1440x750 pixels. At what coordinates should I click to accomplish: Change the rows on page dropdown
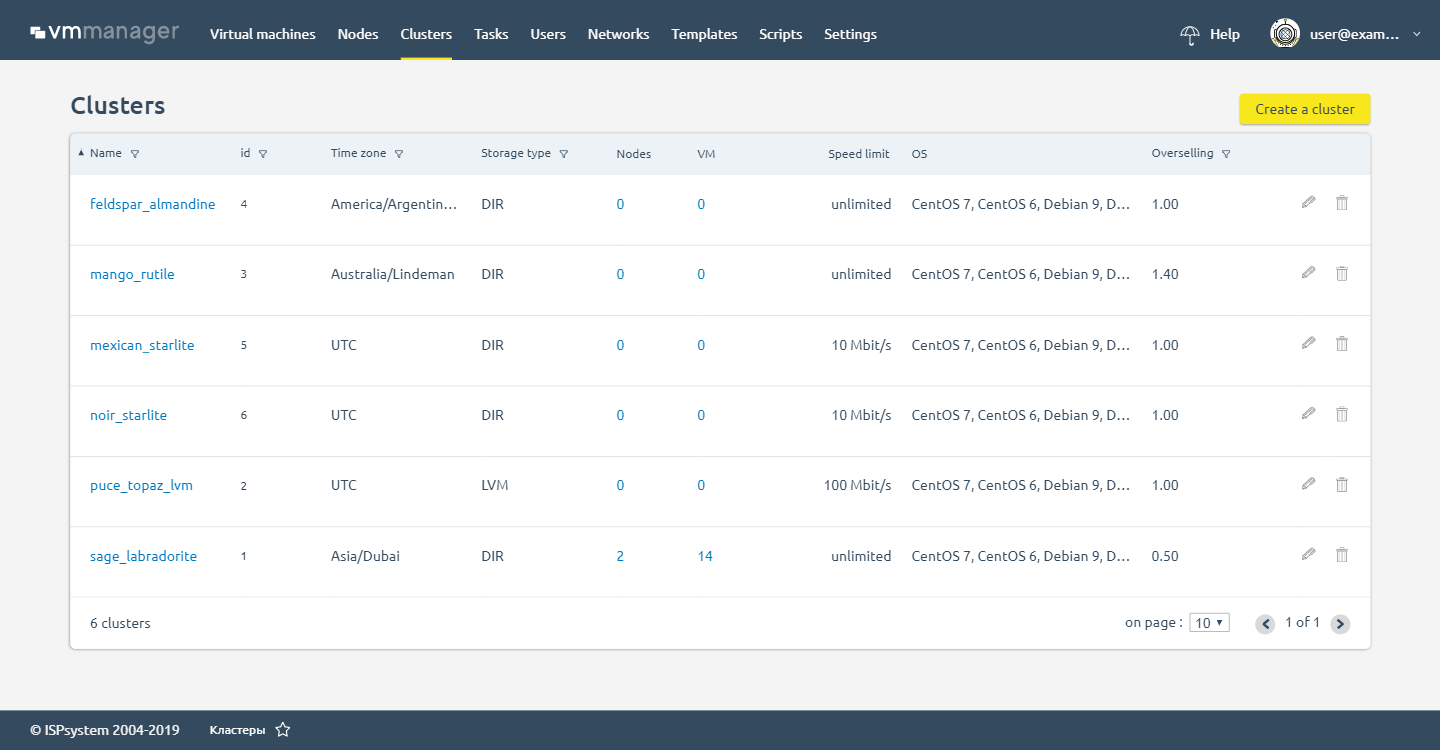pyautogui.click(x=1209, y=623)
